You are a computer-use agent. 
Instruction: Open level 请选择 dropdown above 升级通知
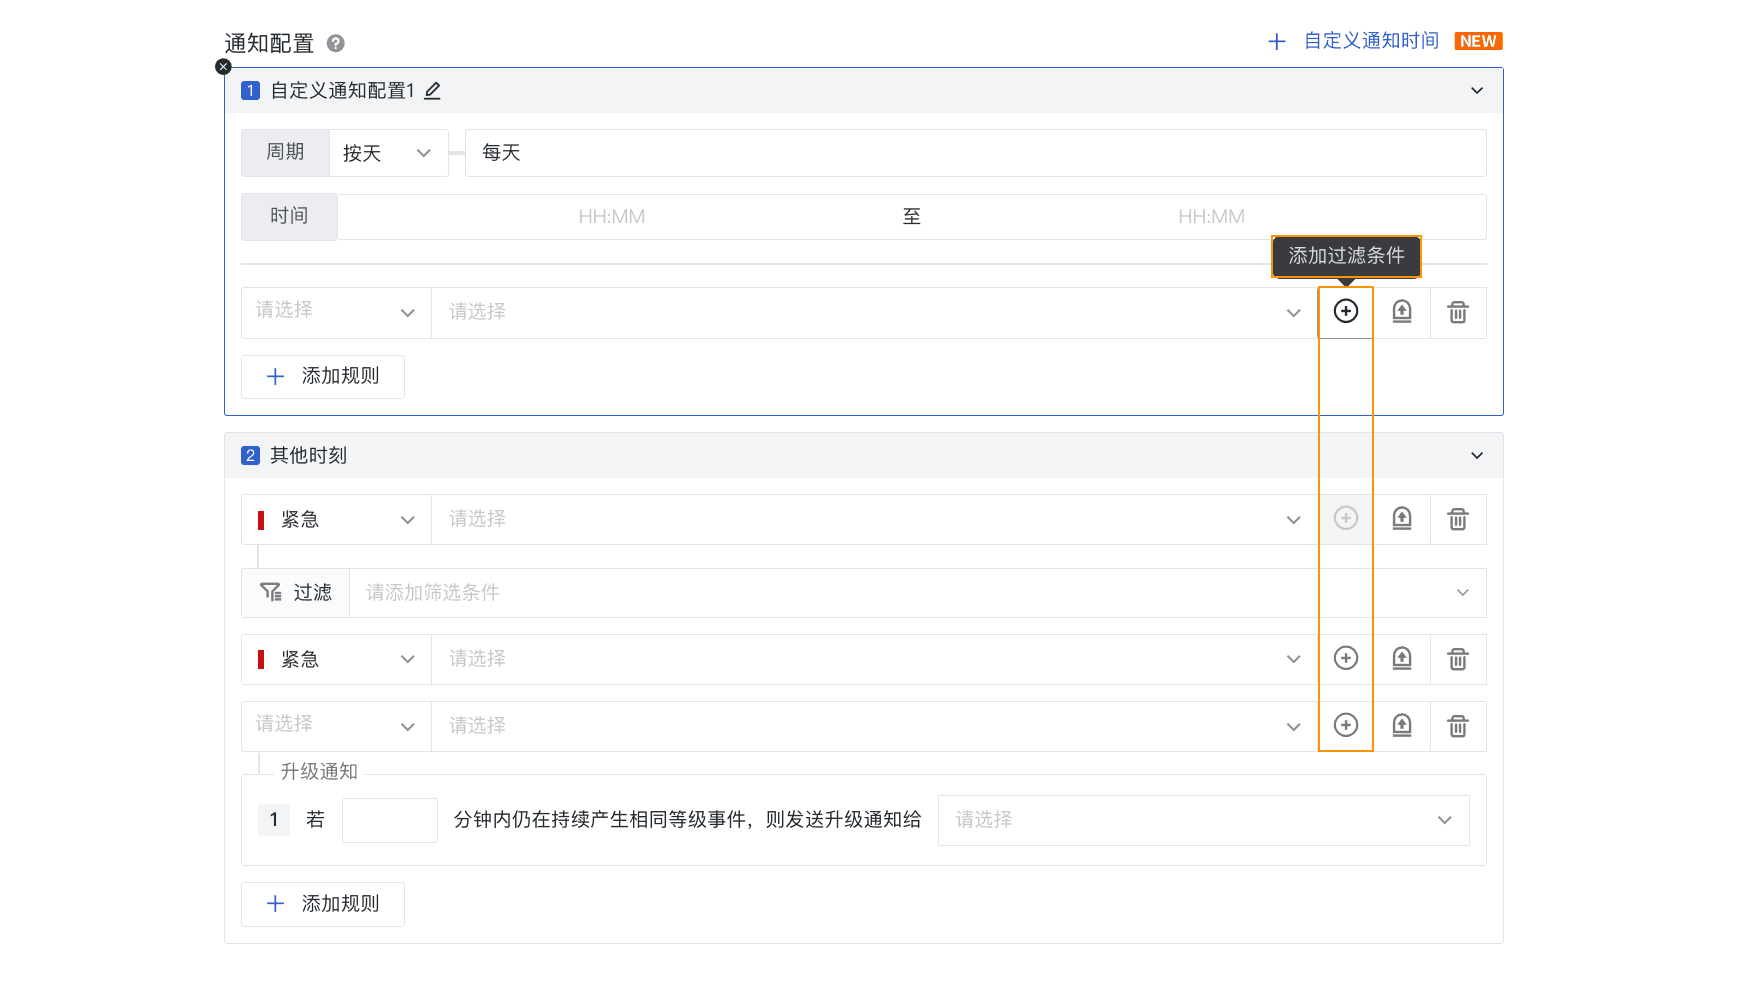336,726
